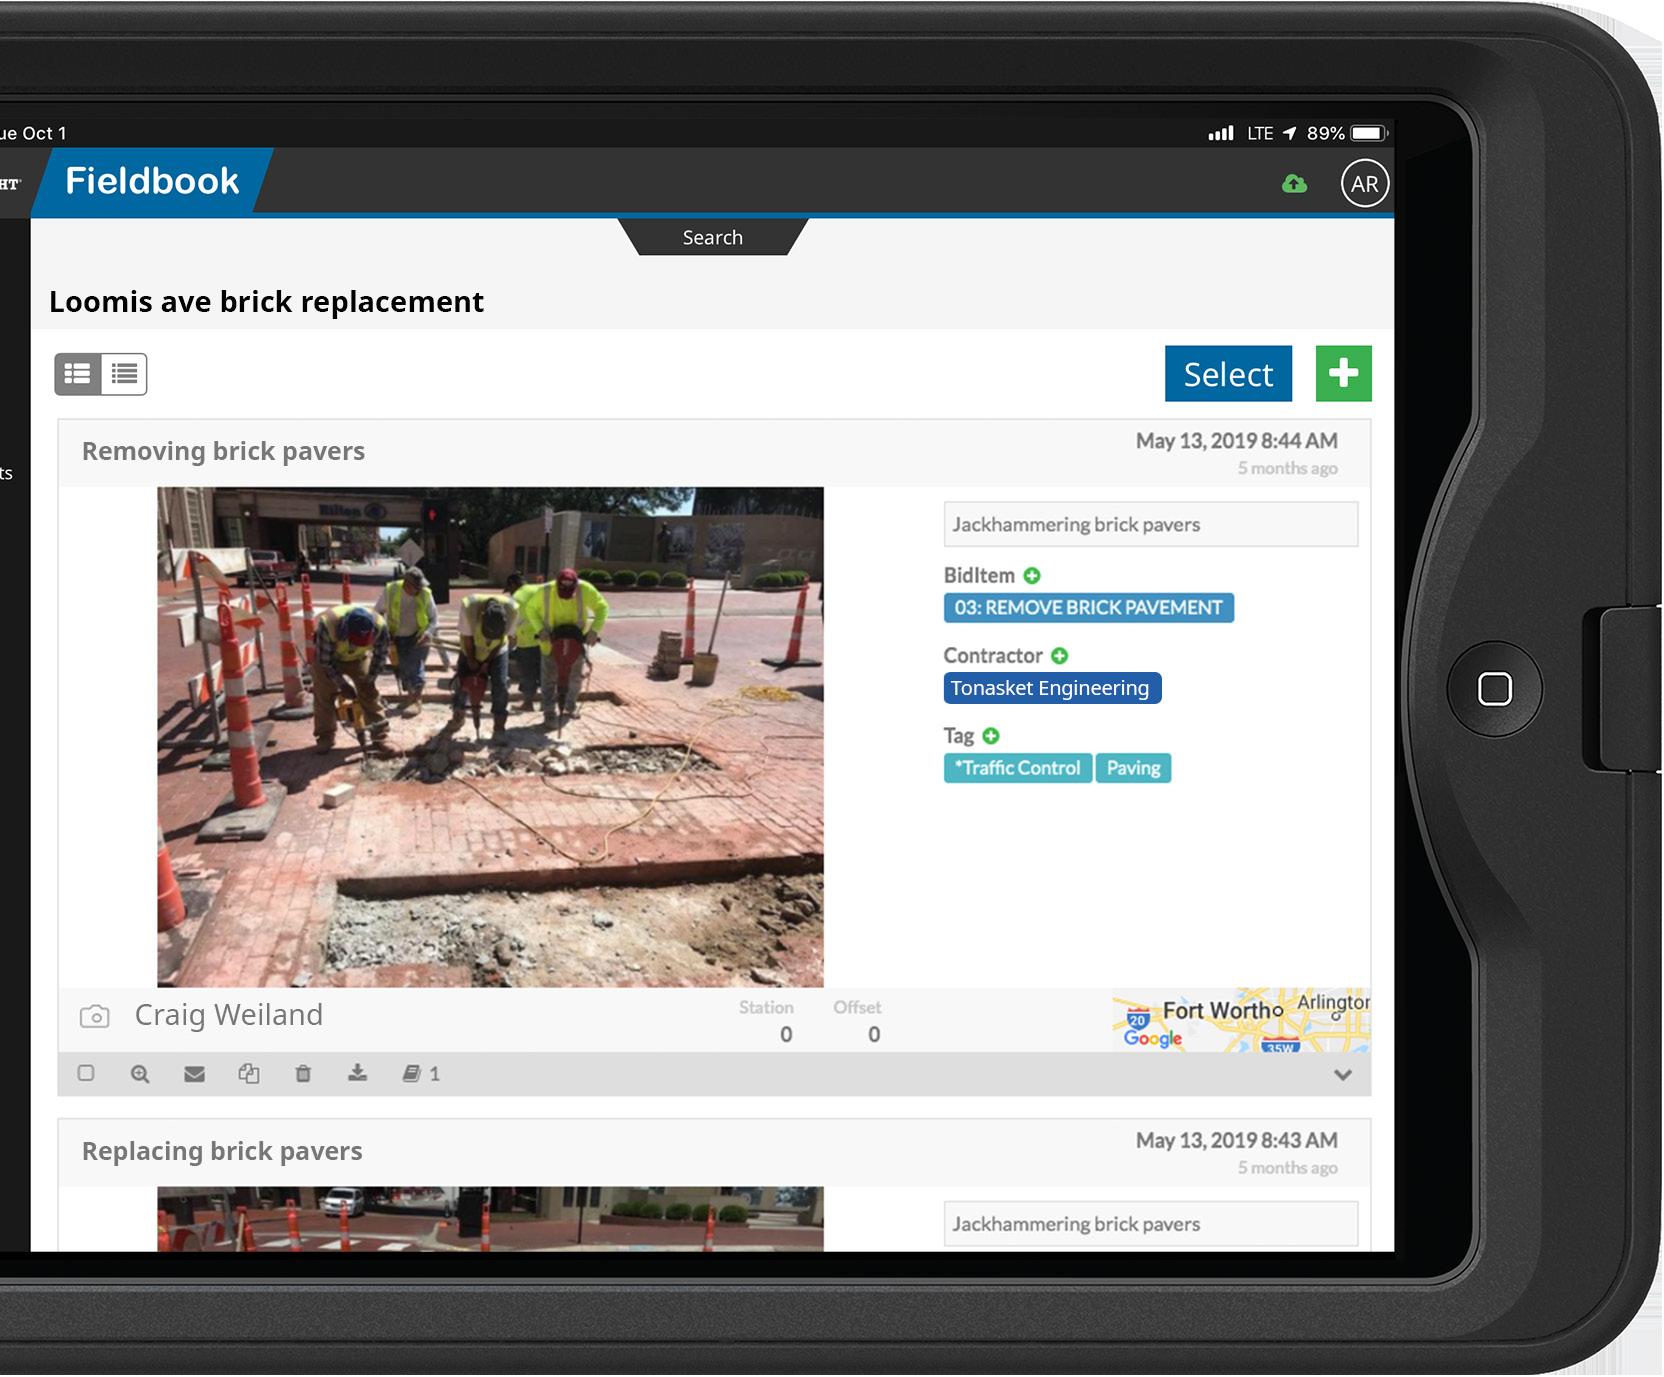1664x1377 pixels.
Task: Add a BidItem with the plus icon
Action: click(1032, 576)
